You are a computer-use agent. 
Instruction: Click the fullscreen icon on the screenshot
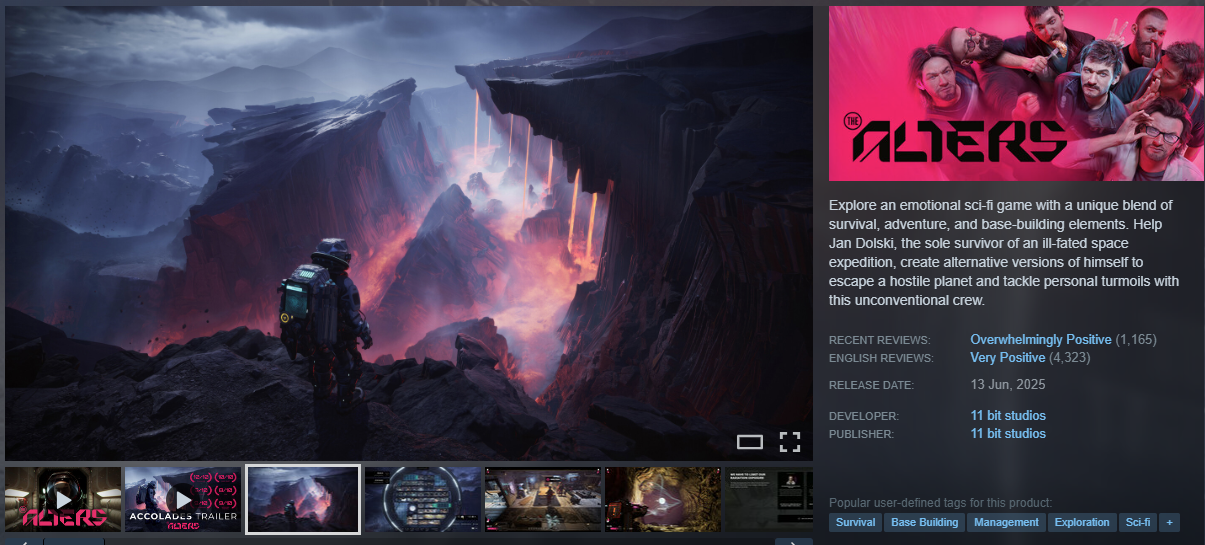790,442
